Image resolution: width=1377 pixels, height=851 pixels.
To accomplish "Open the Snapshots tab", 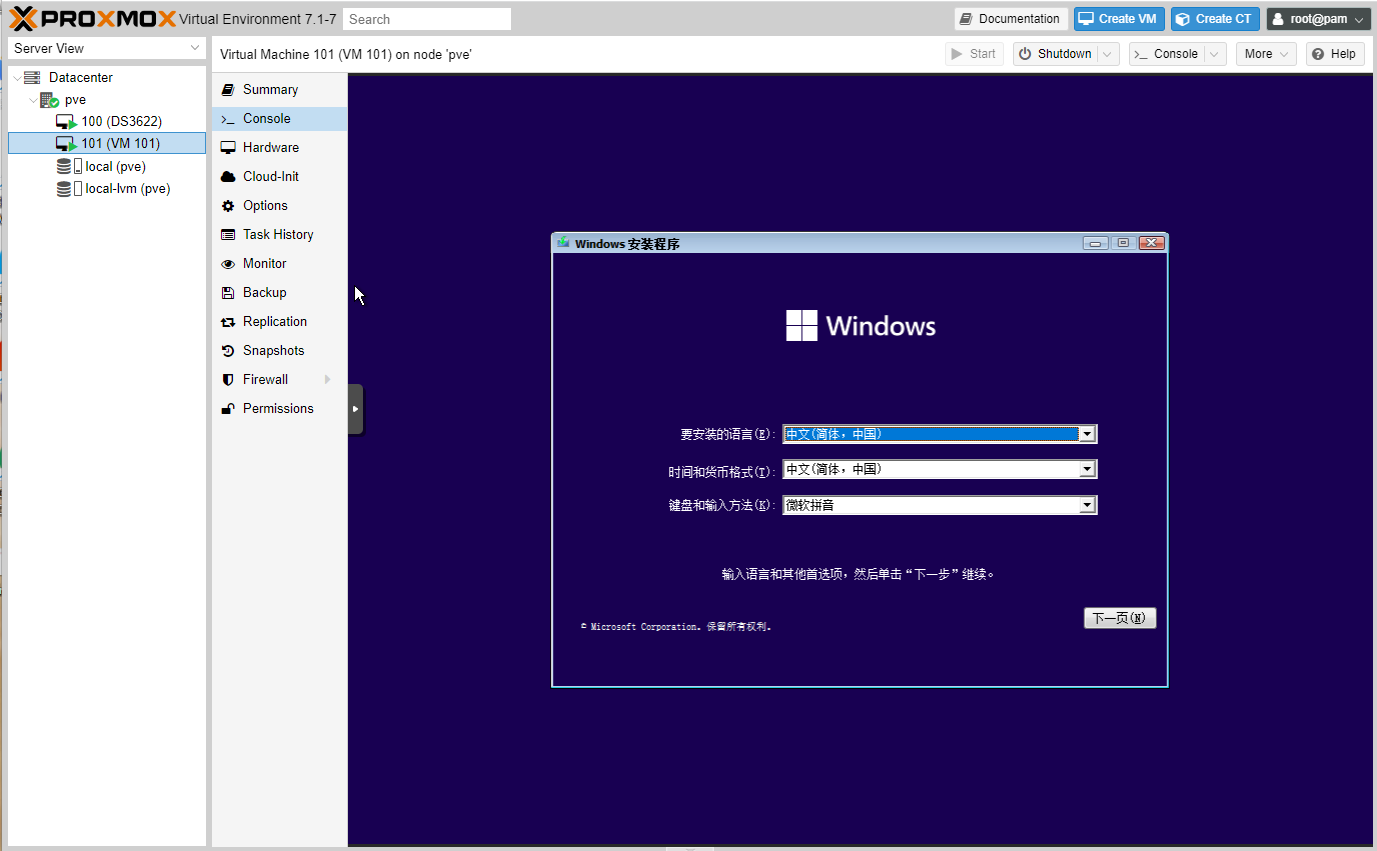I will [280, 350].
